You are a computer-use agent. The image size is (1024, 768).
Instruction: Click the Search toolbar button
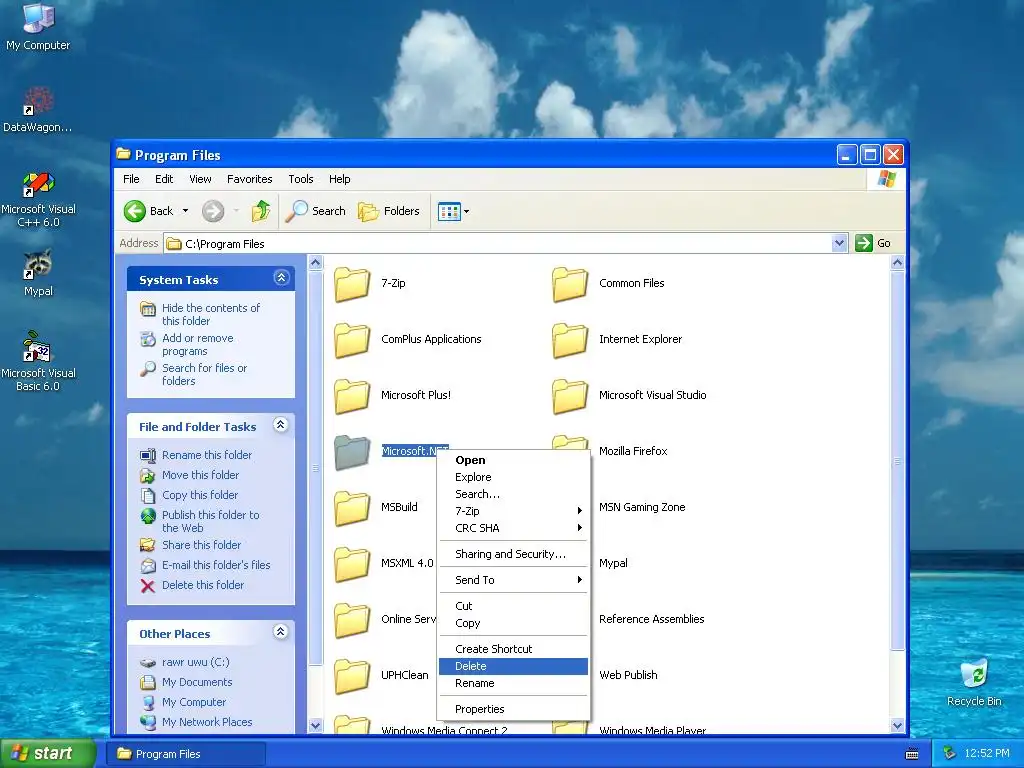(316, 211)
